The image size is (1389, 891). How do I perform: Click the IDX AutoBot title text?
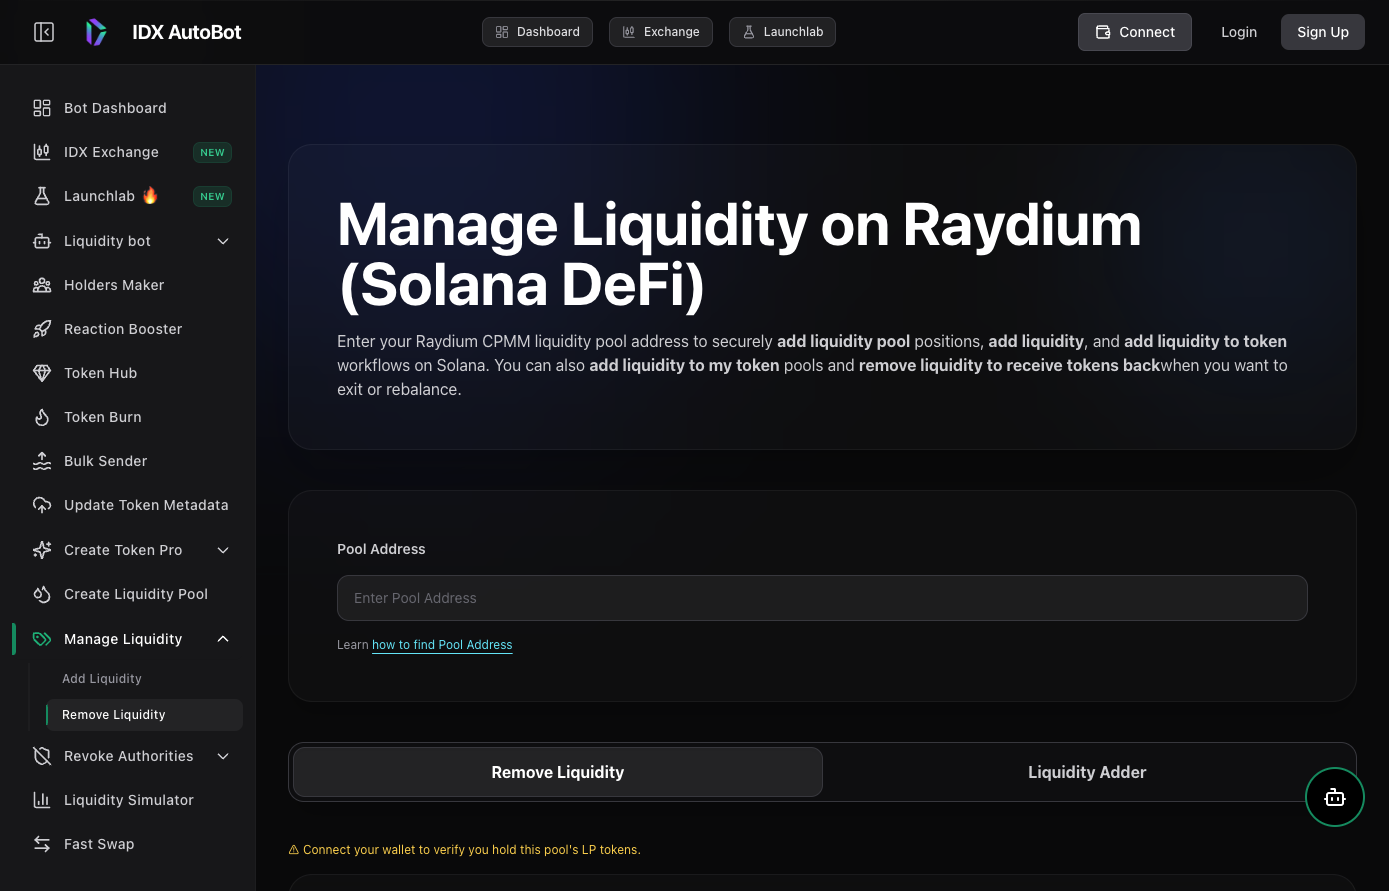pyautogui.click(x=187, y=32)
